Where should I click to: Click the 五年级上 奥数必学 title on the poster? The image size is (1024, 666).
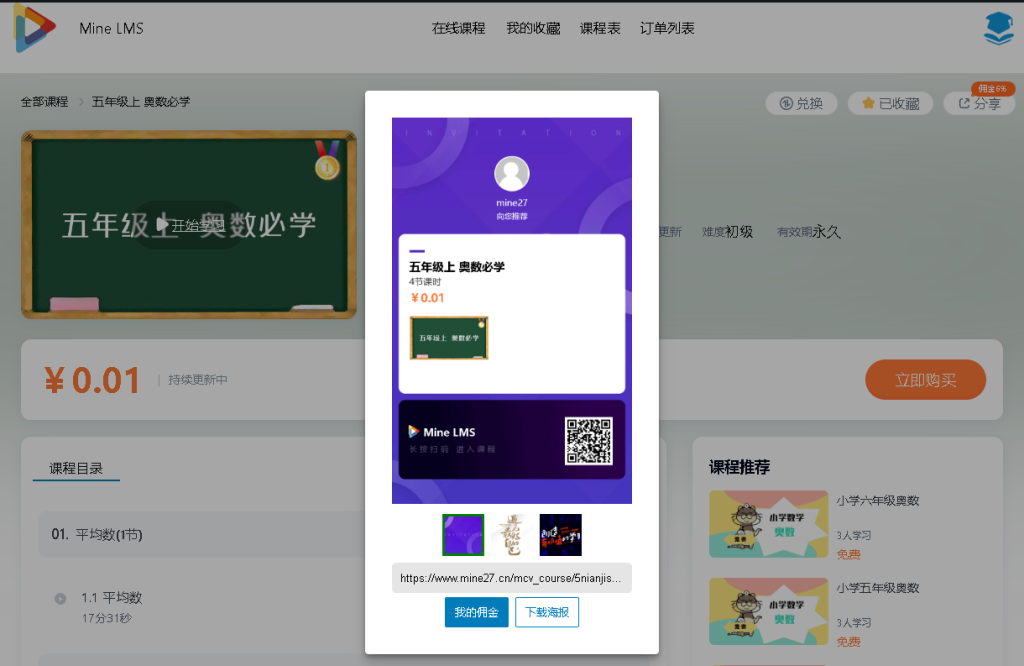457,266
